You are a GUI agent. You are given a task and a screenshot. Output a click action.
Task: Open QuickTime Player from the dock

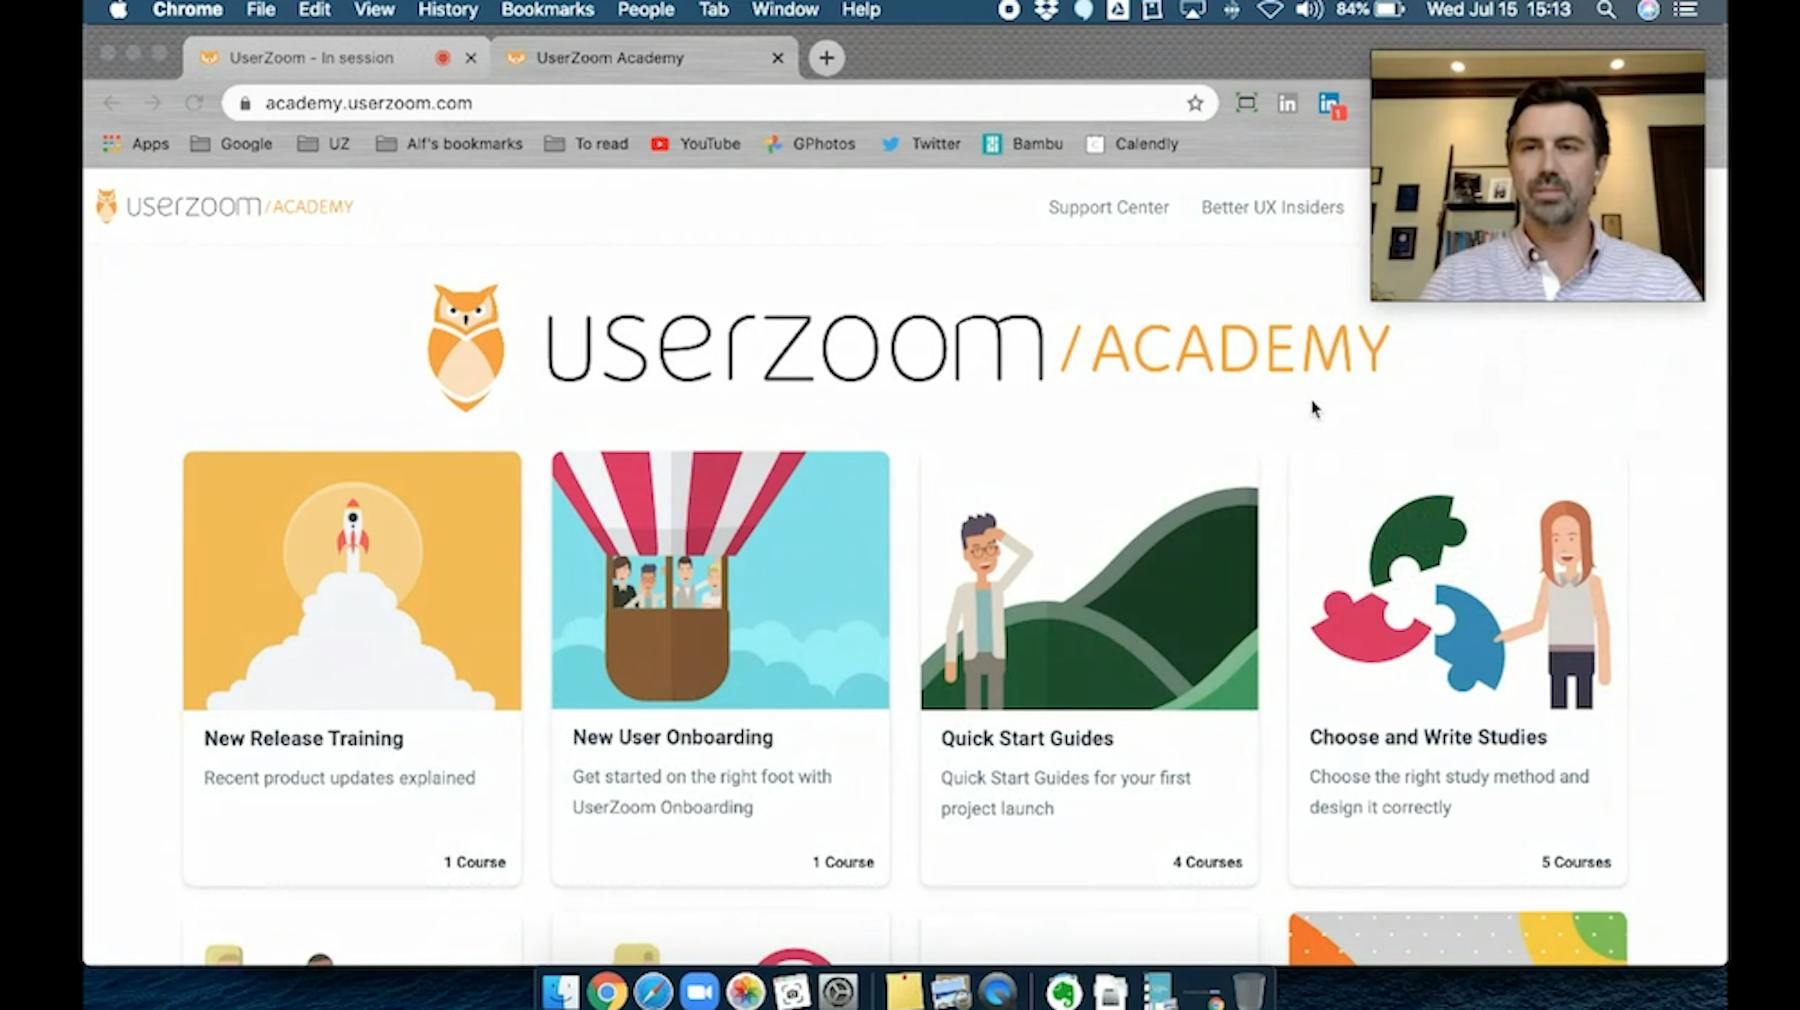(998, 992)
